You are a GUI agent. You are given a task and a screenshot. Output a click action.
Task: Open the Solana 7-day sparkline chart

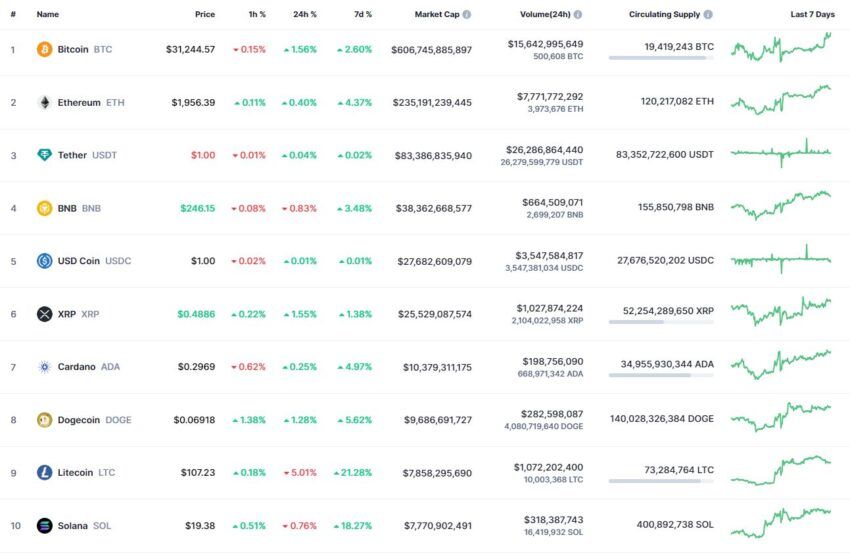[781, 523]
